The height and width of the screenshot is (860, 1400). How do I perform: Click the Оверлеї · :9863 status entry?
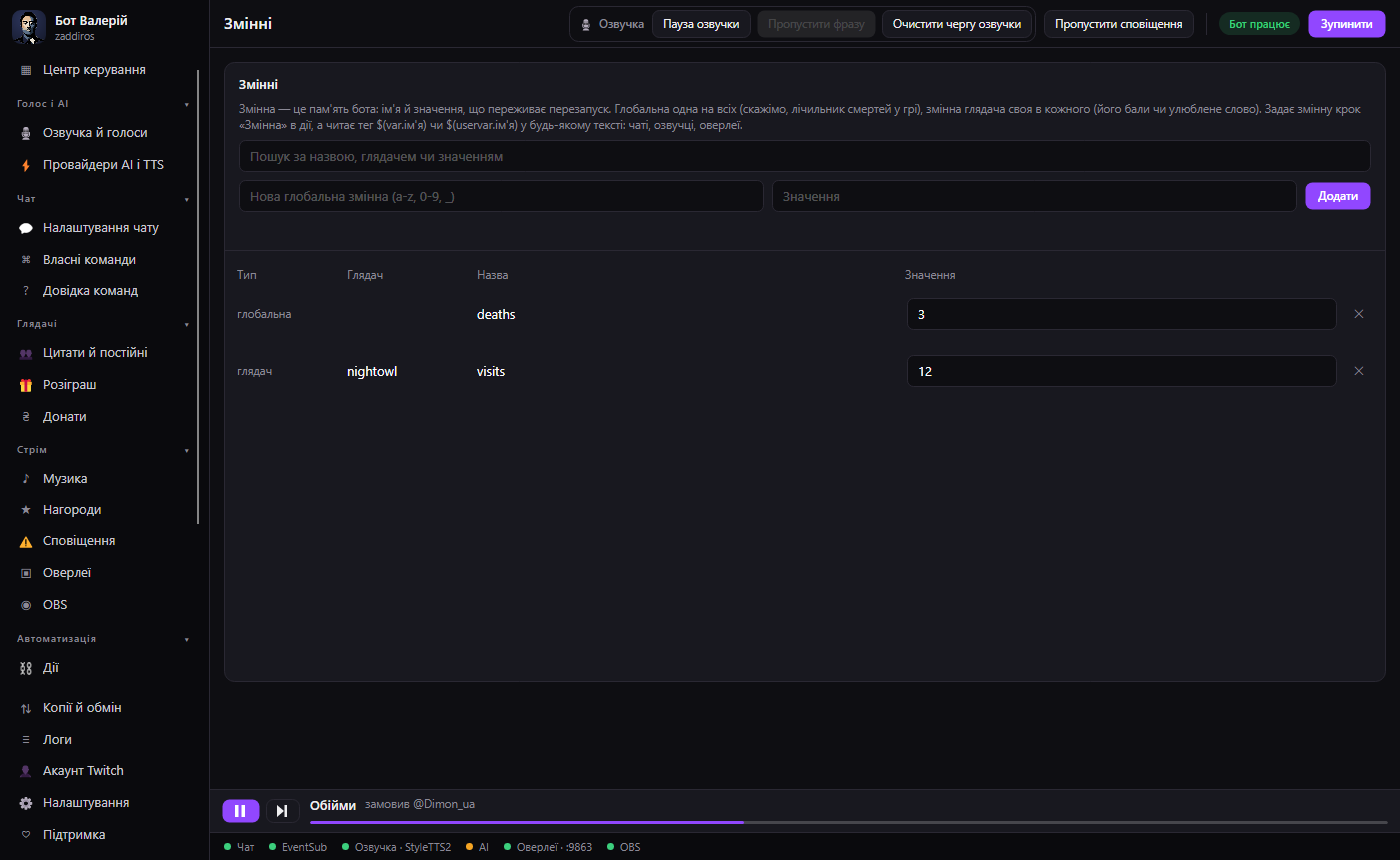pyautogui.click(x=548, y=847)
